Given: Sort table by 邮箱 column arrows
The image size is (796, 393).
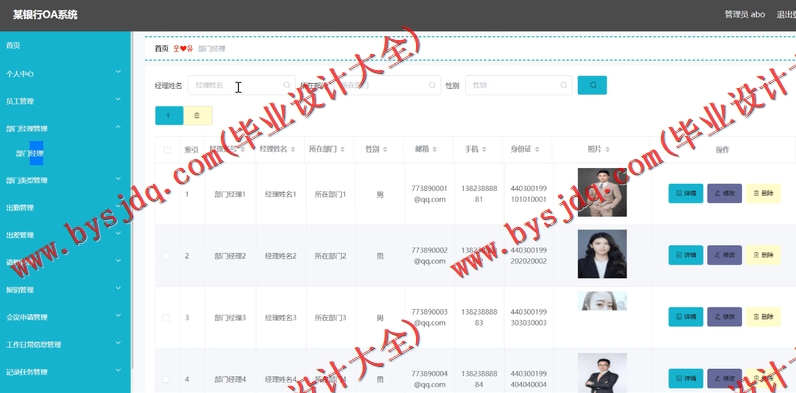Looking at the screenshot, I should [436, 149].
